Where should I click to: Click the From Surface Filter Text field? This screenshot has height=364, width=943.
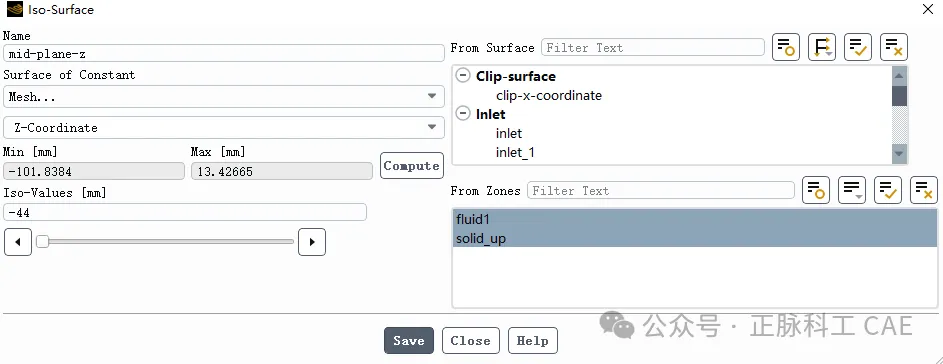point(653,48)
